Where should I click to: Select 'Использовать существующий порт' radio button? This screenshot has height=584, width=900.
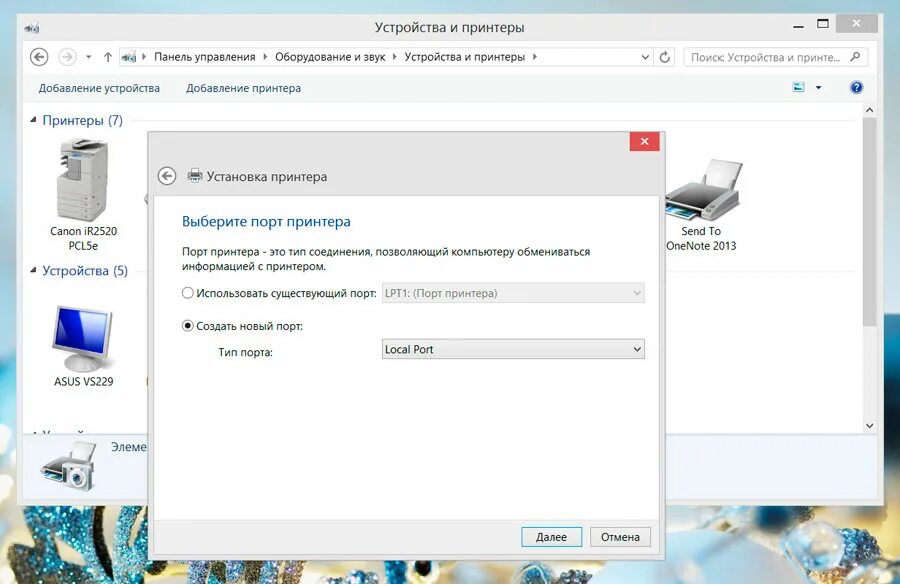pos(187,292)
